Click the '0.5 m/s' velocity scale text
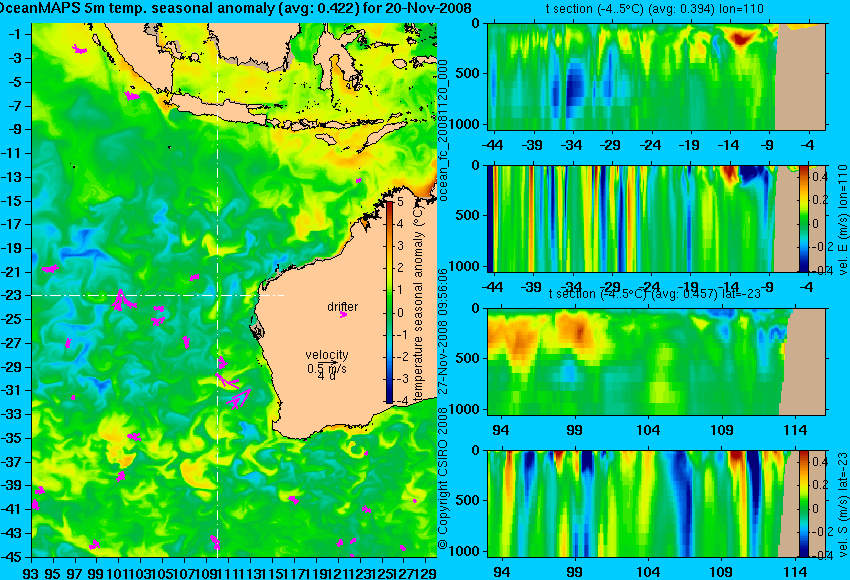This screenshot has height=580, width=850. tap(327, 369)
